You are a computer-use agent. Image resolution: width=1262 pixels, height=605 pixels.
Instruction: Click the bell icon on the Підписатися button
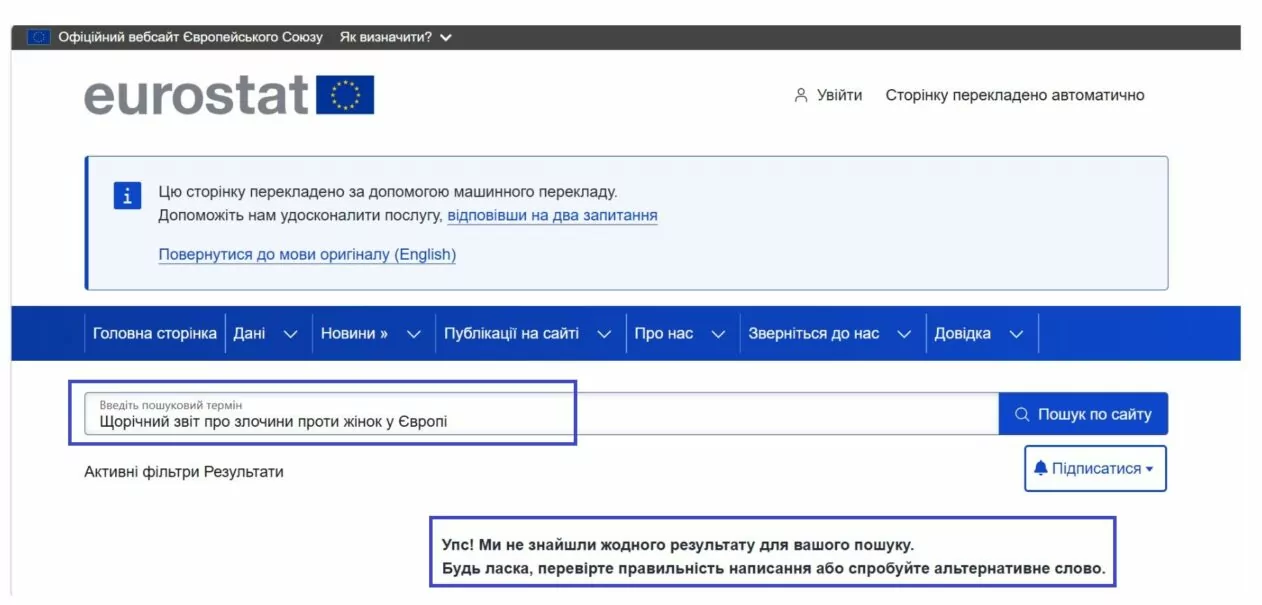[x=1043, y=467]
